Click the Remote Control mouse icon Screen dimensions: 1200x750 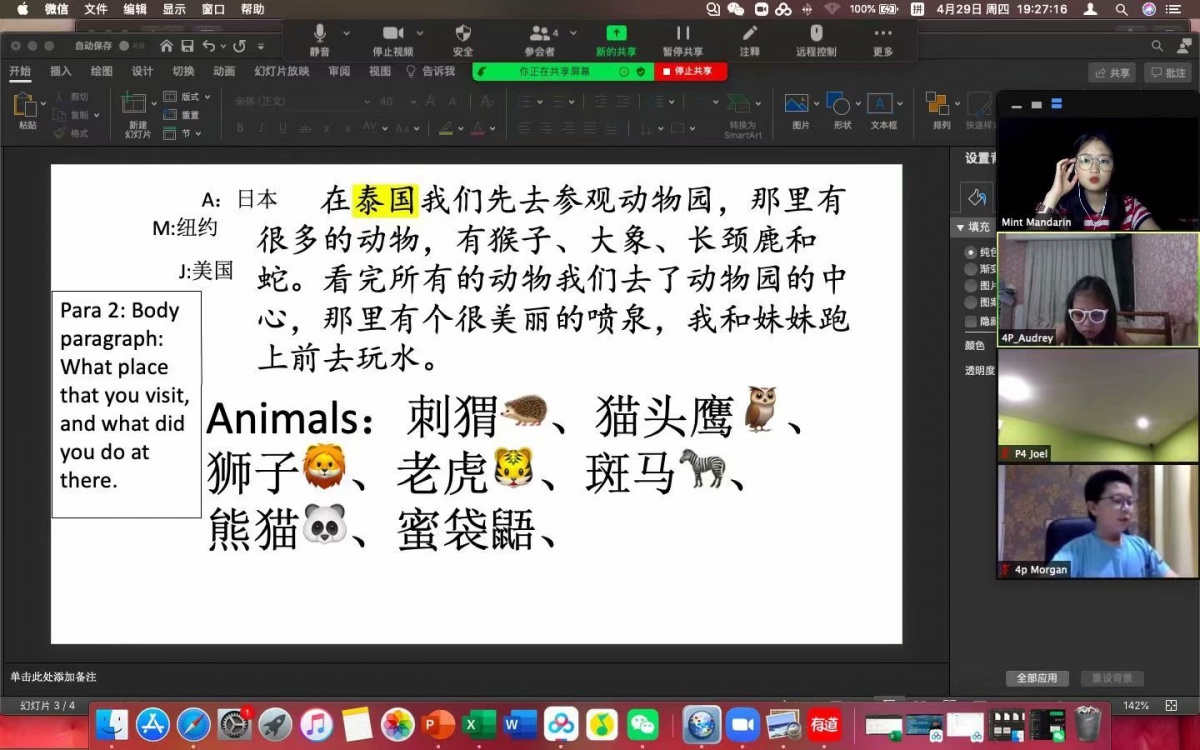click(x=816, y=34)
